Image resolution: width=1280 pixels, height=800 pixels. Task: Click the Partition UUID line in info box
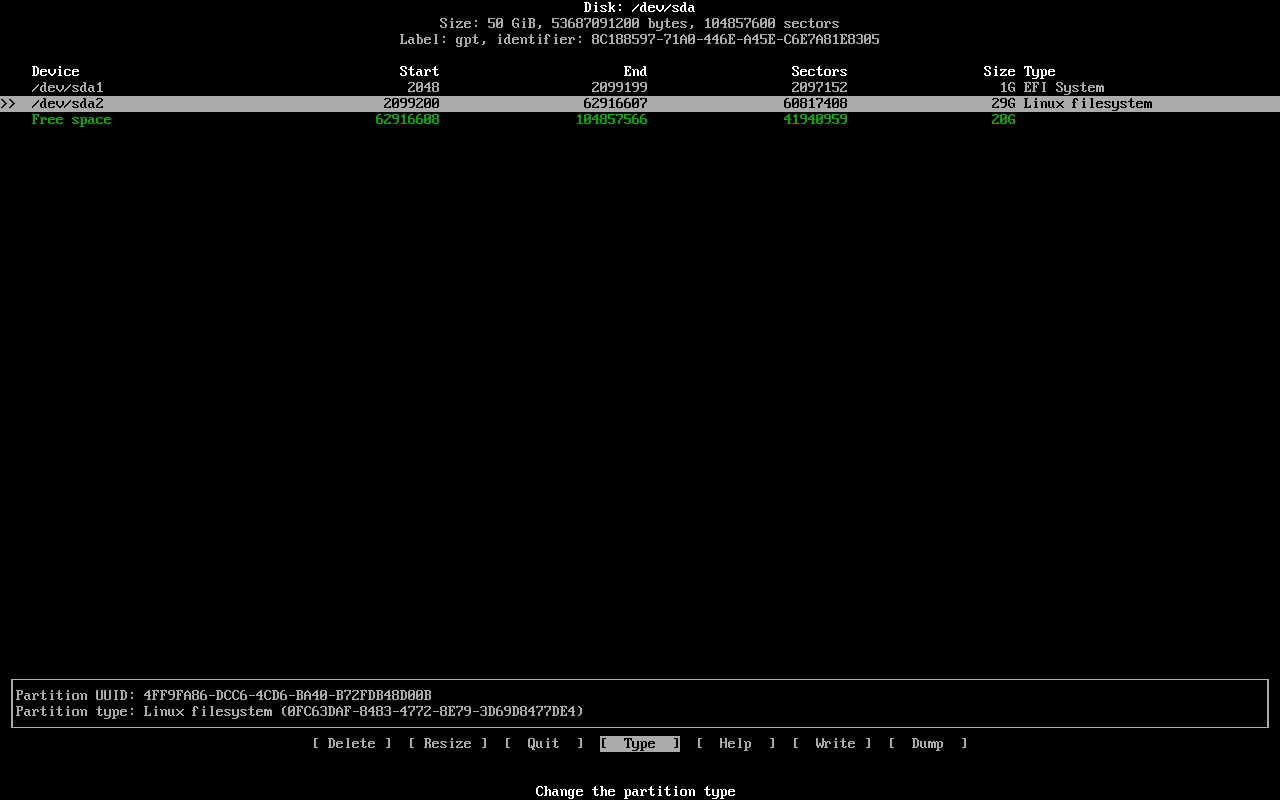[223, 695]
